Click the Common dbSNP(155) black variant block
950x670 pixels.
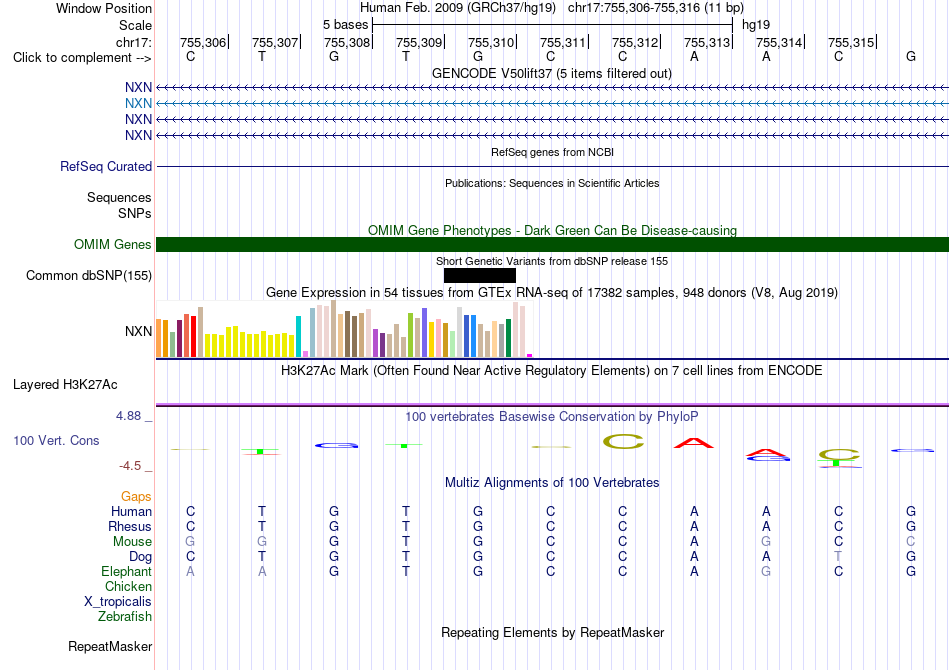(480, 276)
